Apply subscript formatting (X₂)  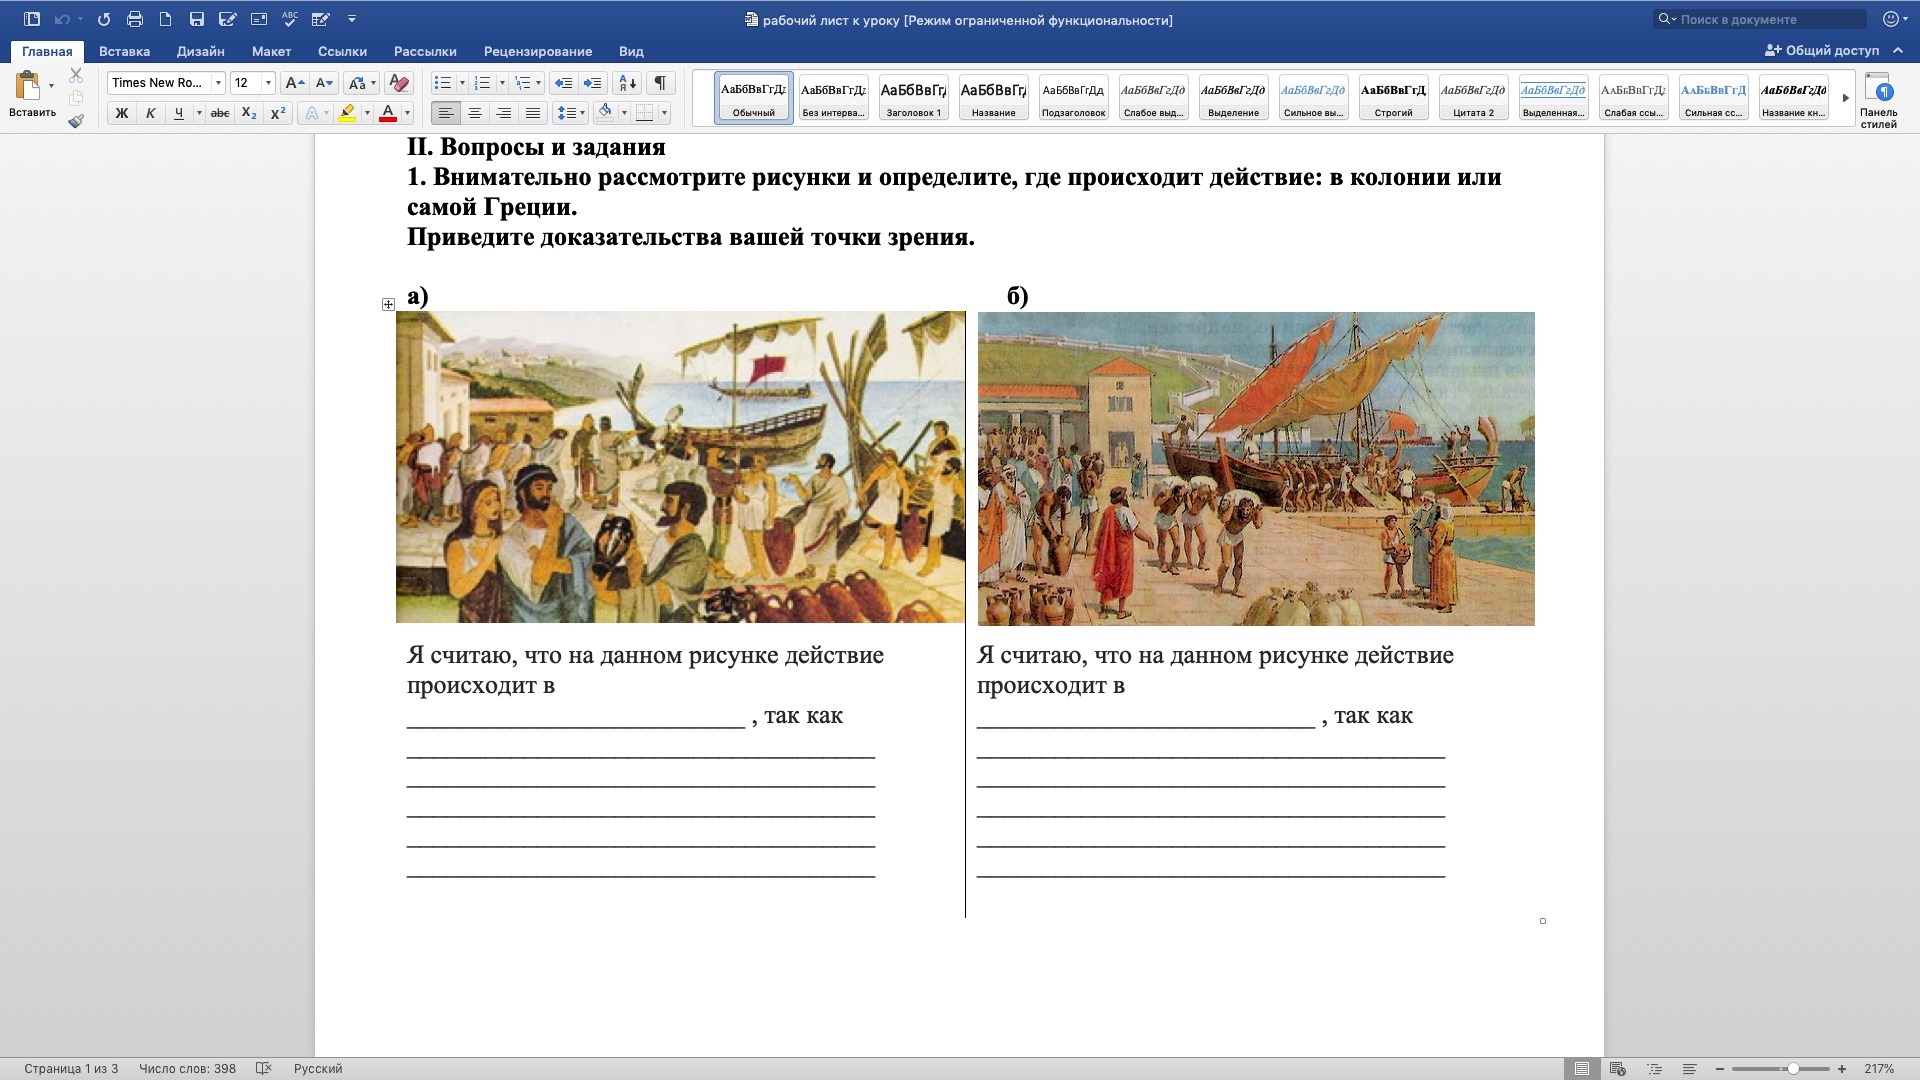(249, 113)
